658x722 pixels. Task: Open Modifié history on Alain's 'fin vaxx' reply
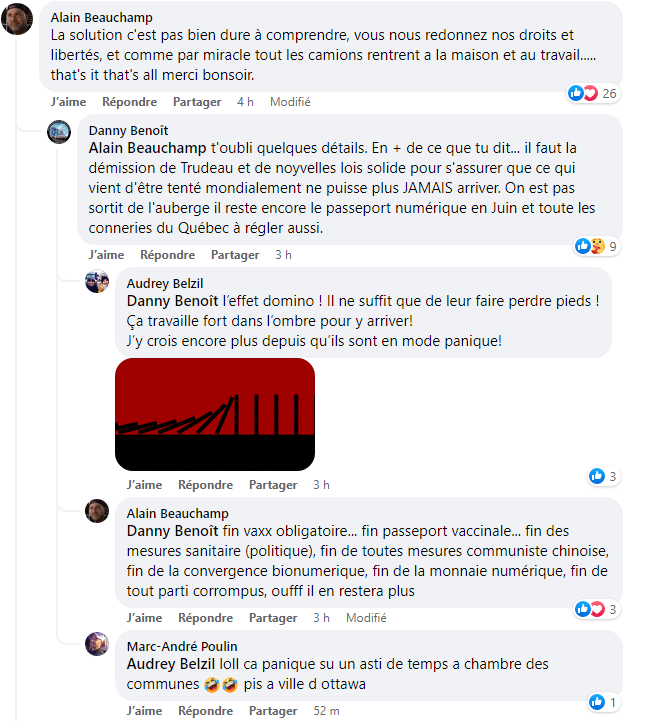366,618
